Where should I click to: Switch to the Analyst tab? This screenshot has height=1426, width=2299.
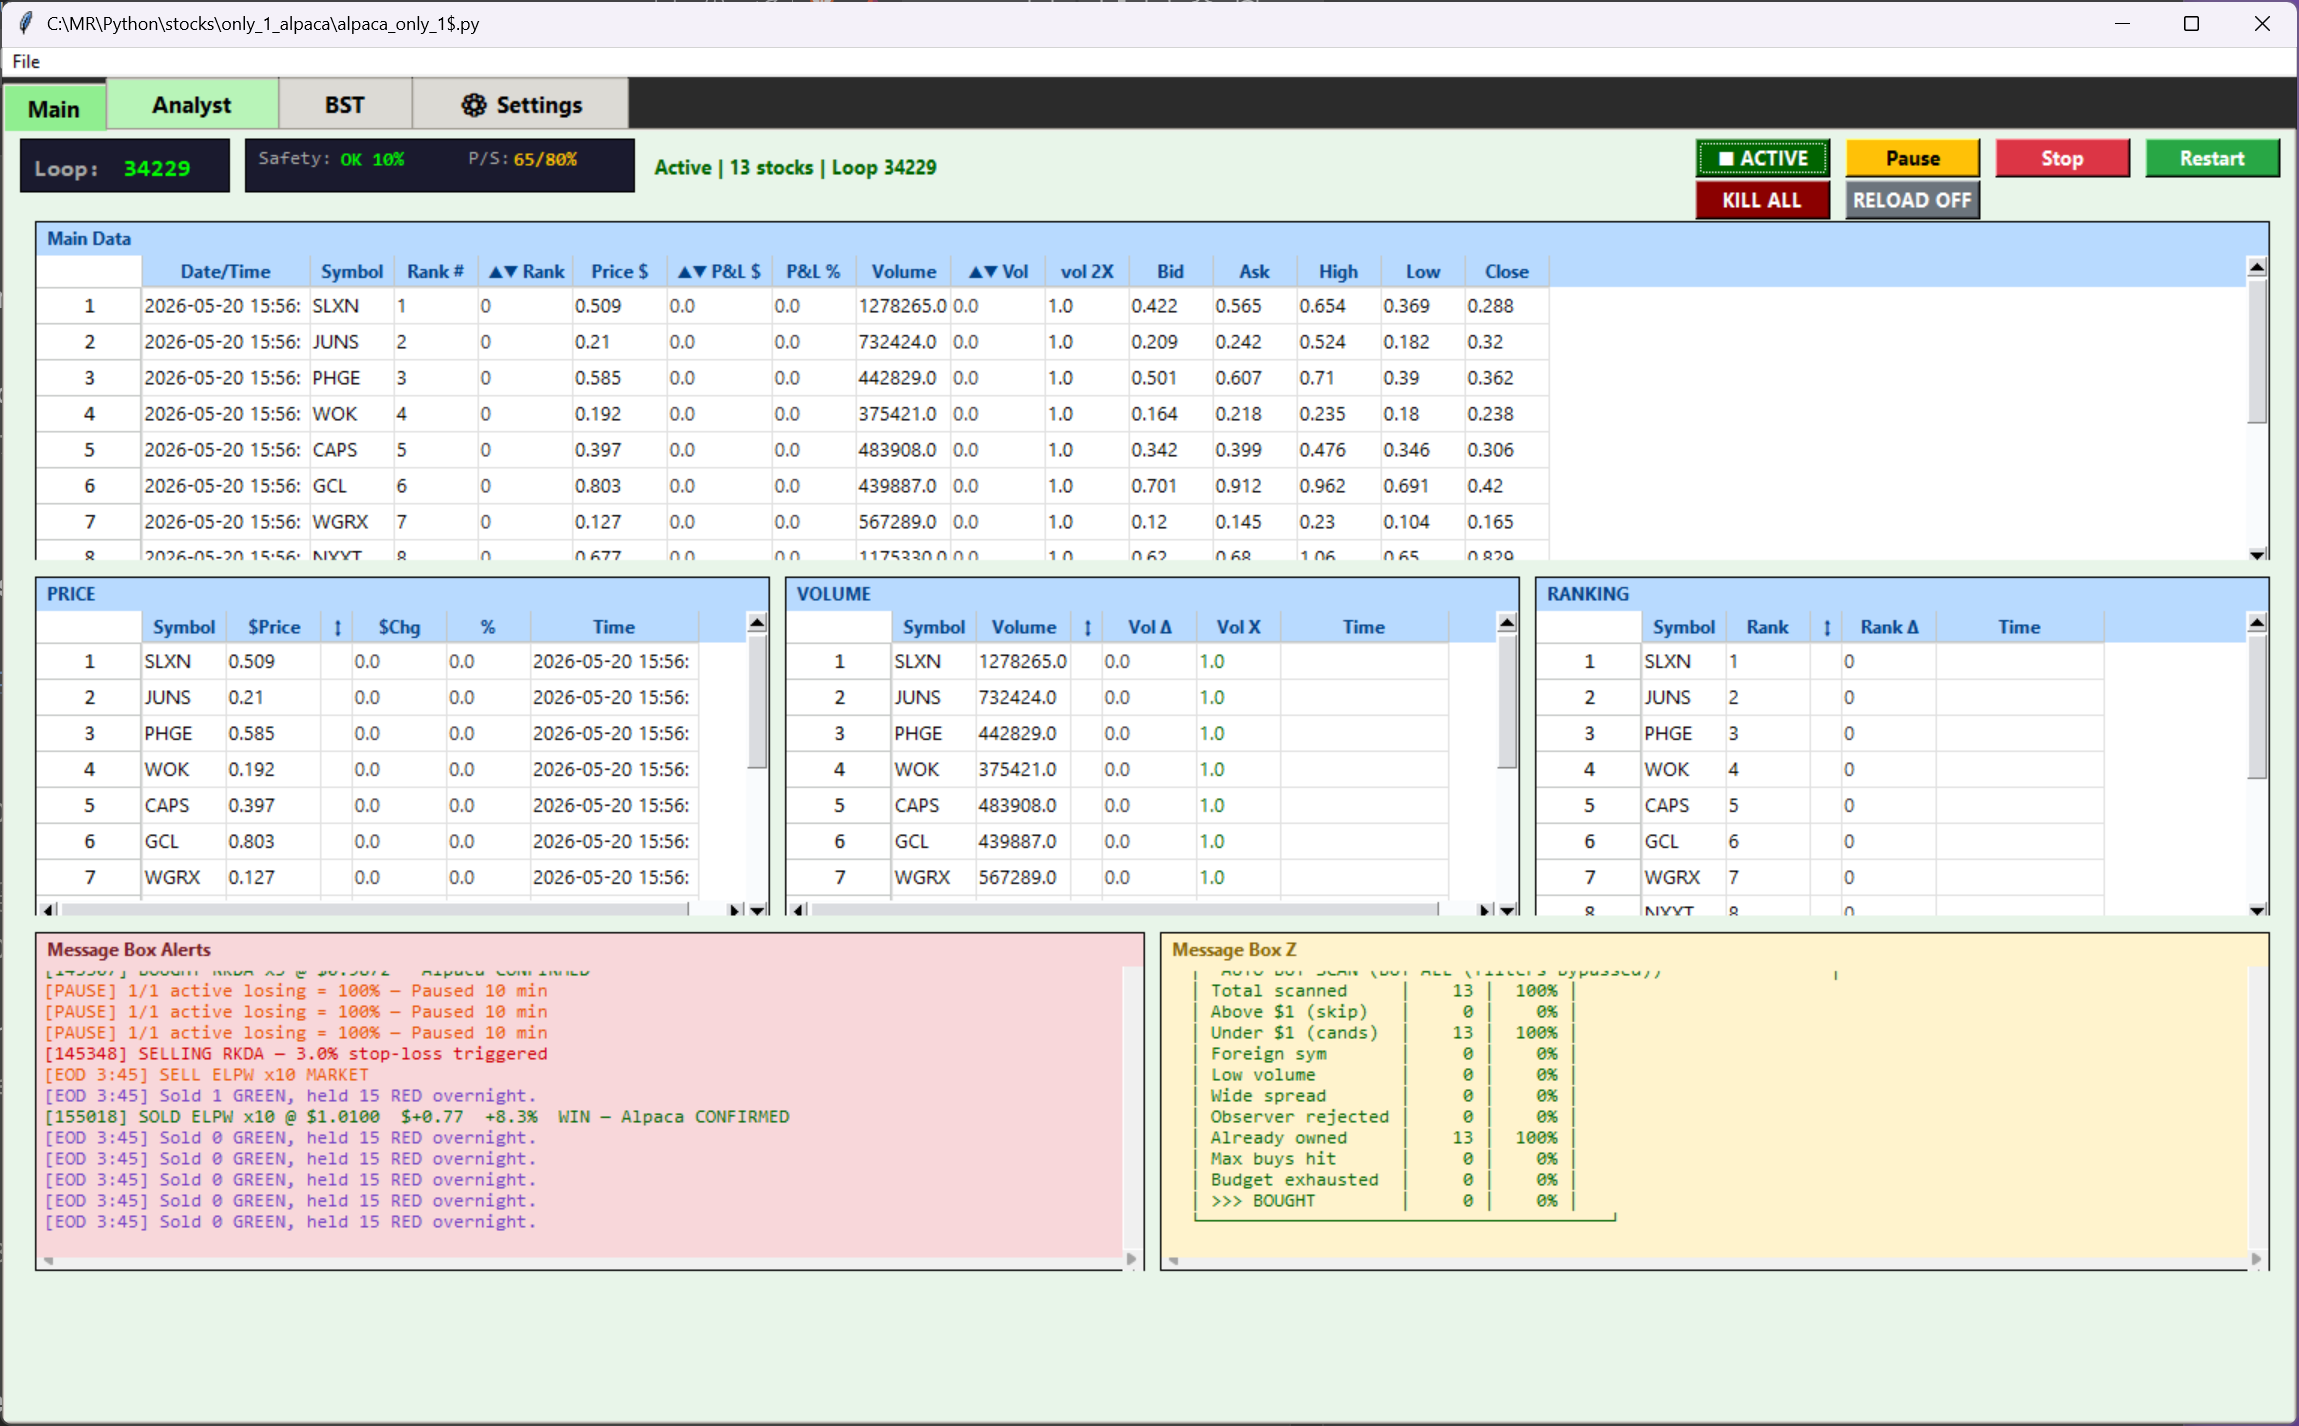point(192,105)
